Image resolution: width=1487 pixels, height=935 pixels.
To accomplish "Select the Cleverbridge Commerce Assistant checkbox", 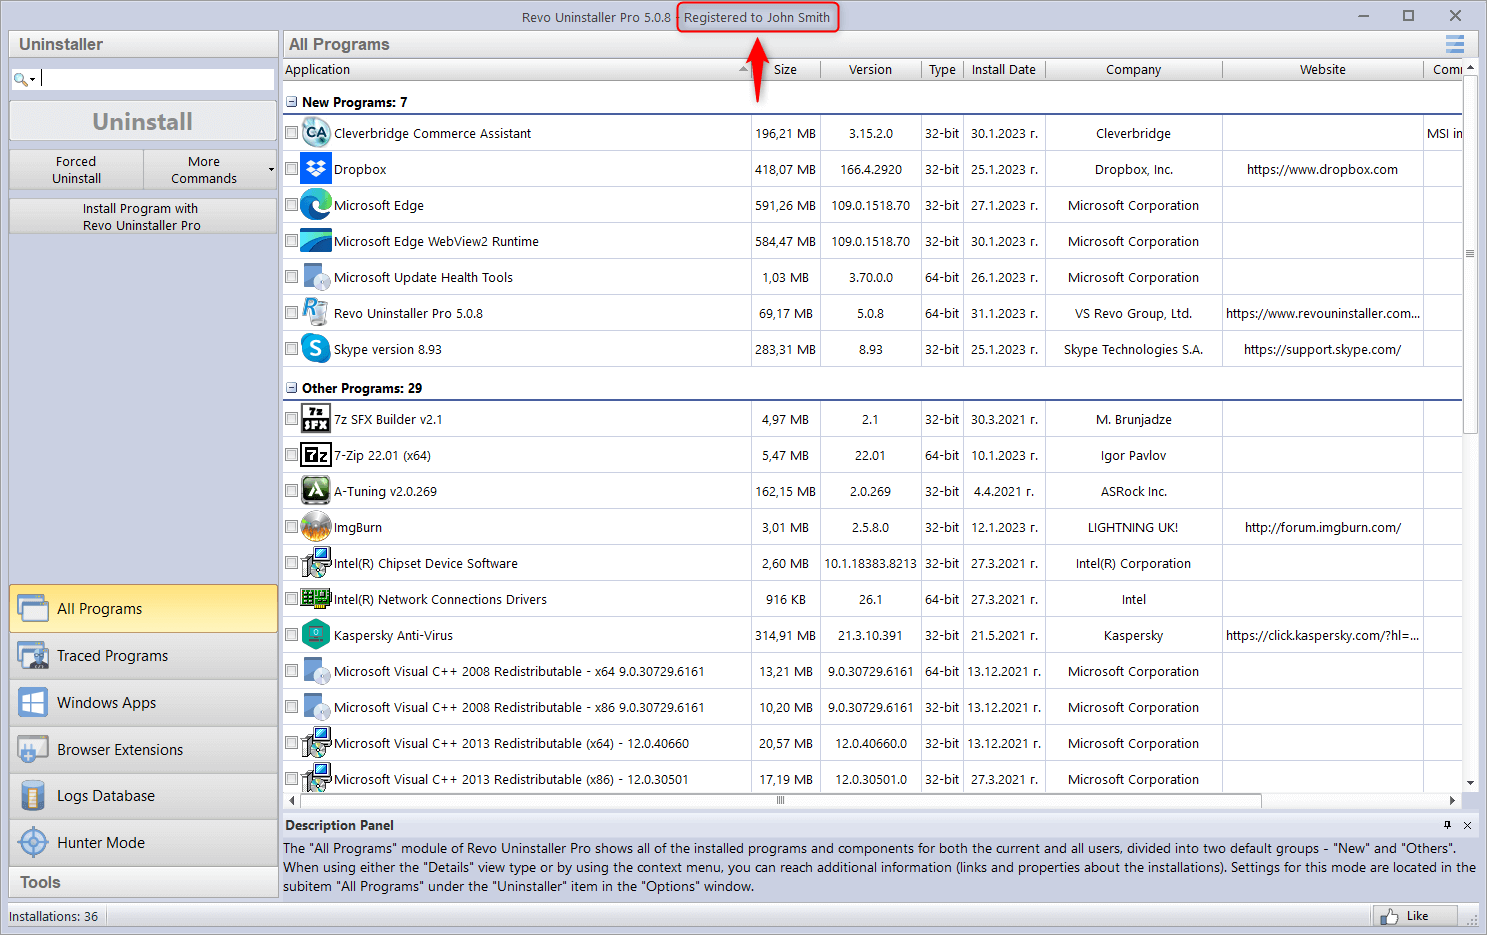I will (292, 133).
